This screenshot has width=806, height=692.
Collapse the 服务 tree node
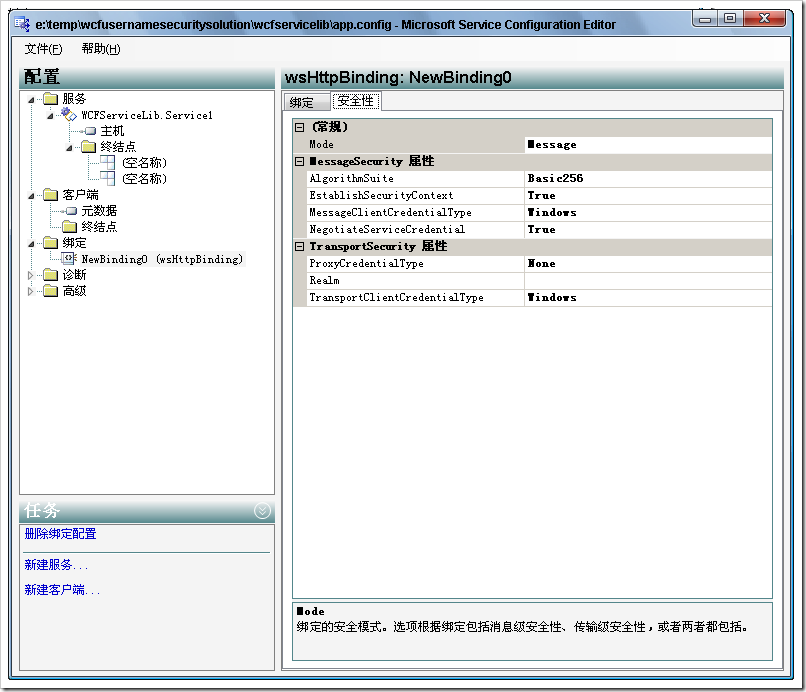pyautogui.click(x=31, y=99)
